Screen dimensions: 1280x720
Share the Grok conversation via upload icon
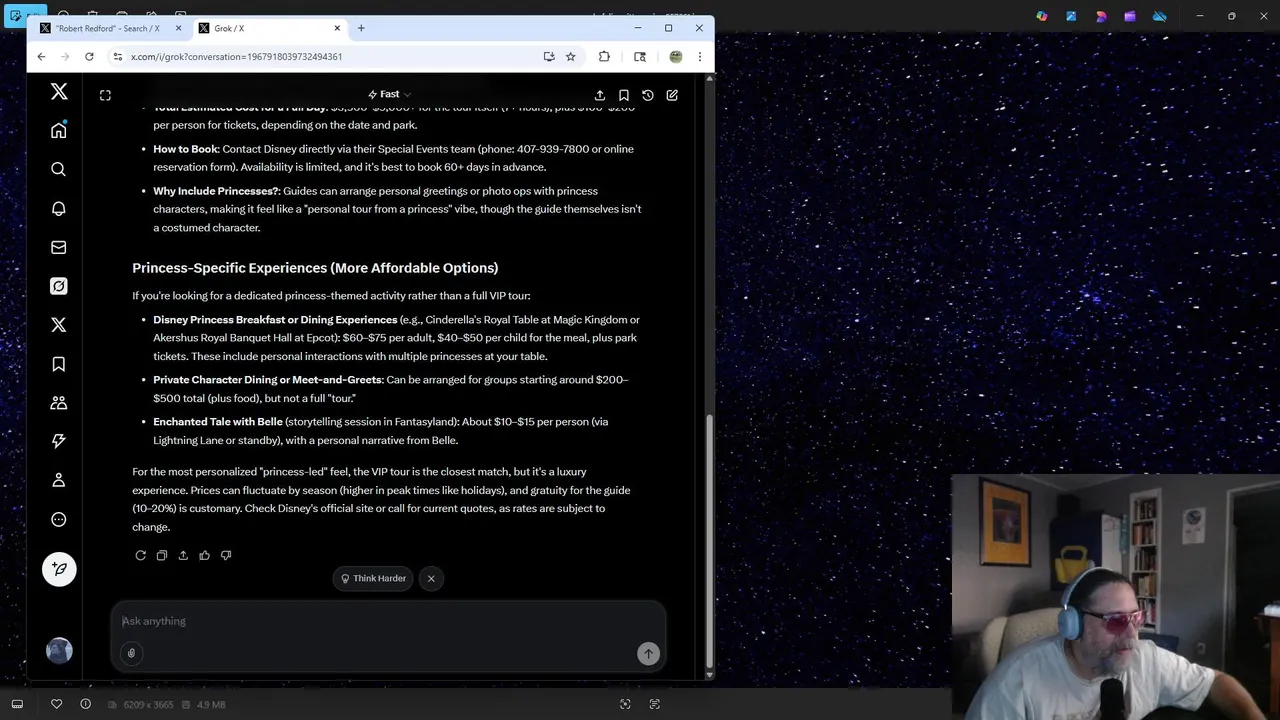[600, 95]
